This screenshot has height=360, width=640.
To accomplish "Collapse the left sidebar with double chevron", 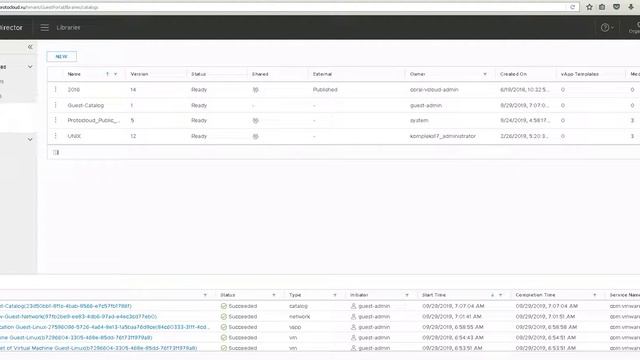I will (x=30, y=47).
